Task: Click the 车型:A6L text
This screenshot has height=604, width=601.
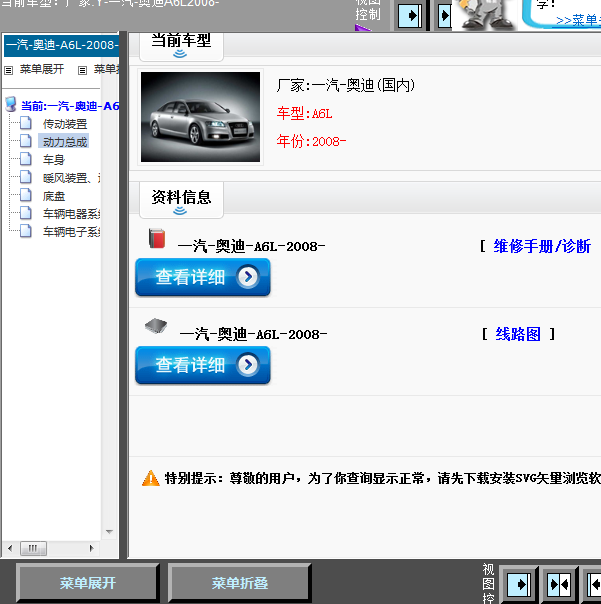Action: pyautogui.click(x=304, y=114)
